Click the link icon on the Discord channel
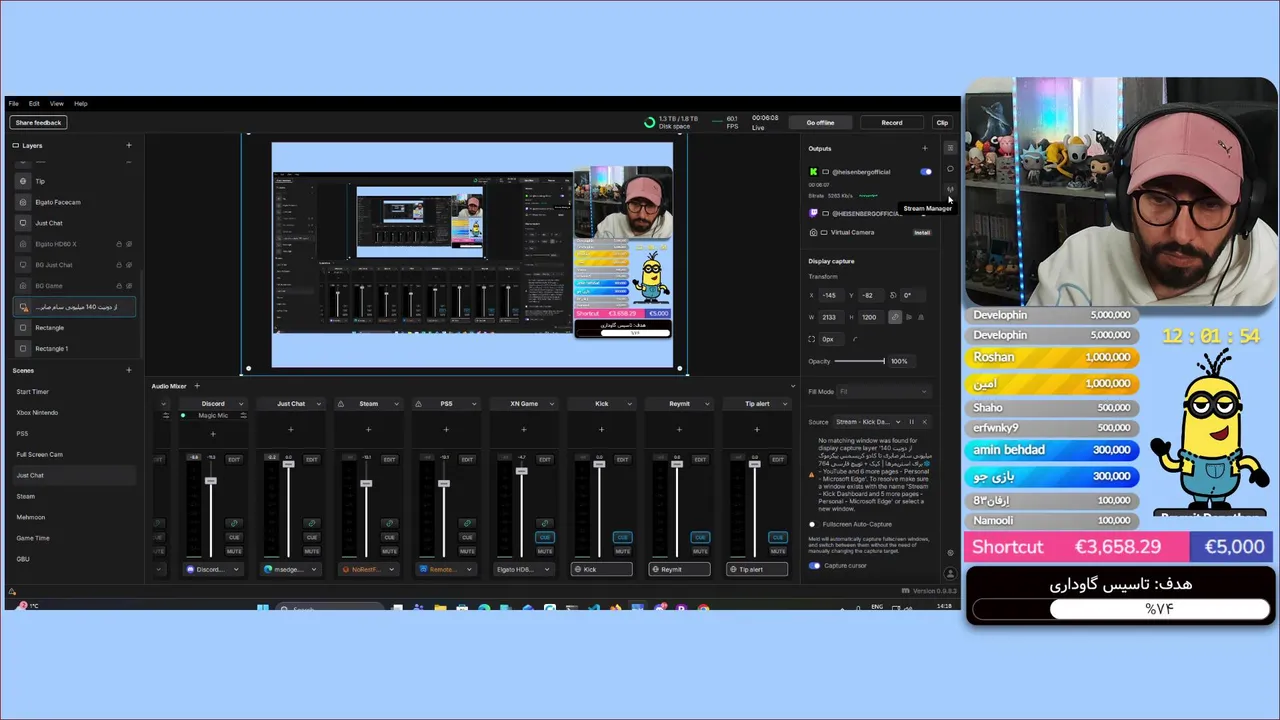The width and height of the screenshot is (1280, 720). click(x=234, y=523)
